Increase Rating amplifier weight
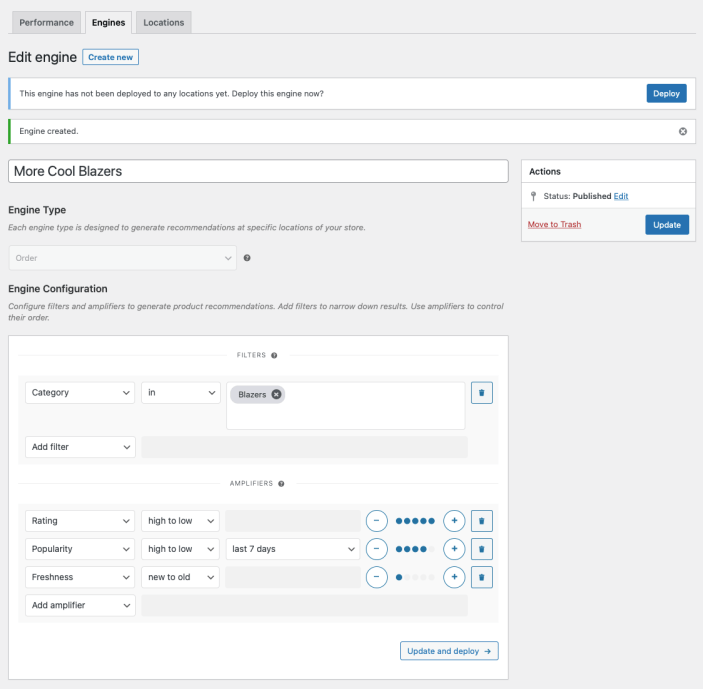Viewport: 703px width, 689px height. click(x=454, y=521)
